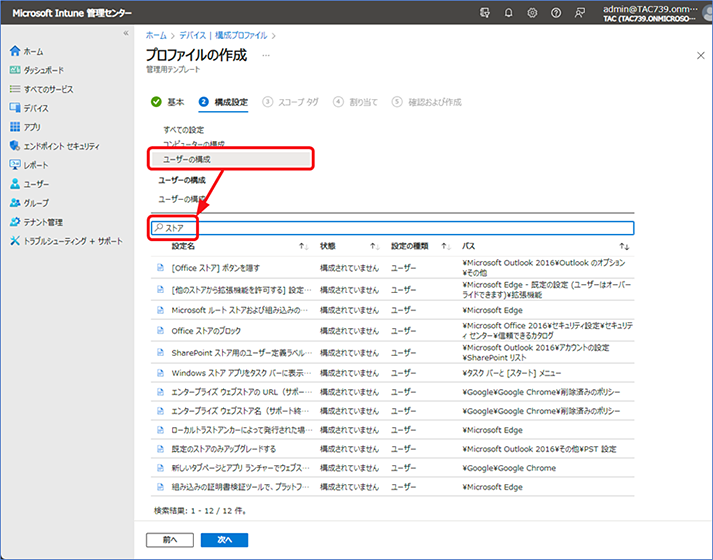Click document icon for Office ストアのブロック
The width and height of the screenshot is (713, 560).
(x=160, y=330)
